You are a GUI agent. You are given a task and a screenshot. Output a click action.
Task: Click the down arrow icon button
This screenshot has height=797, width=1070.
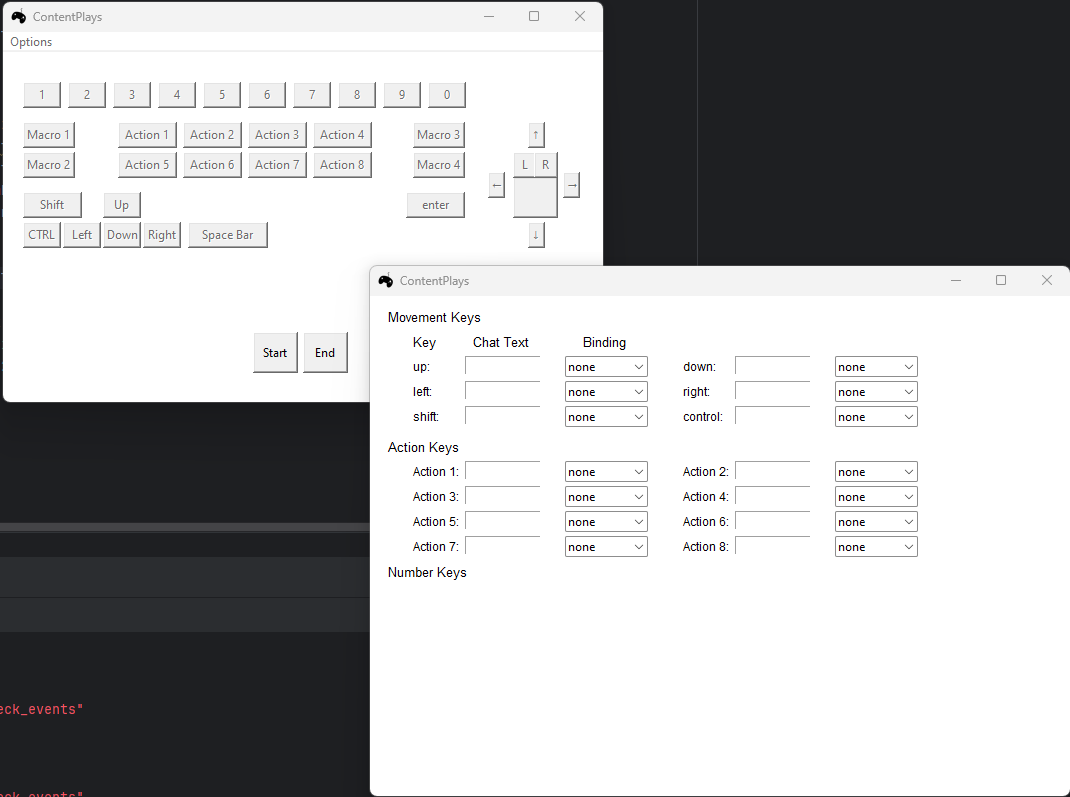536,235
